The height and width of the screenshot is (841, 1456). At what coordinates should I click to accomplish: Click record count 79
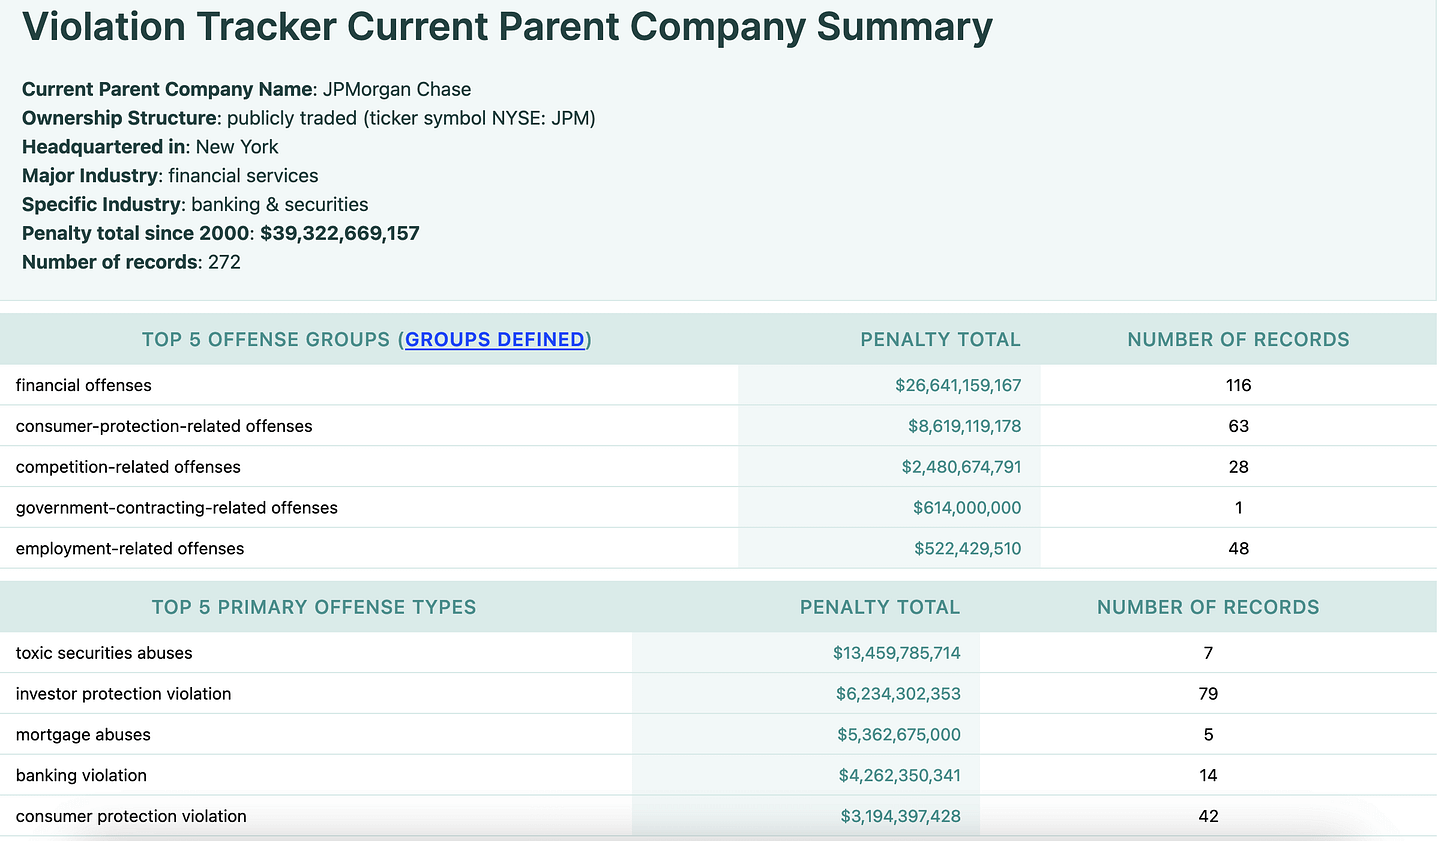(x=1208, y=694)
